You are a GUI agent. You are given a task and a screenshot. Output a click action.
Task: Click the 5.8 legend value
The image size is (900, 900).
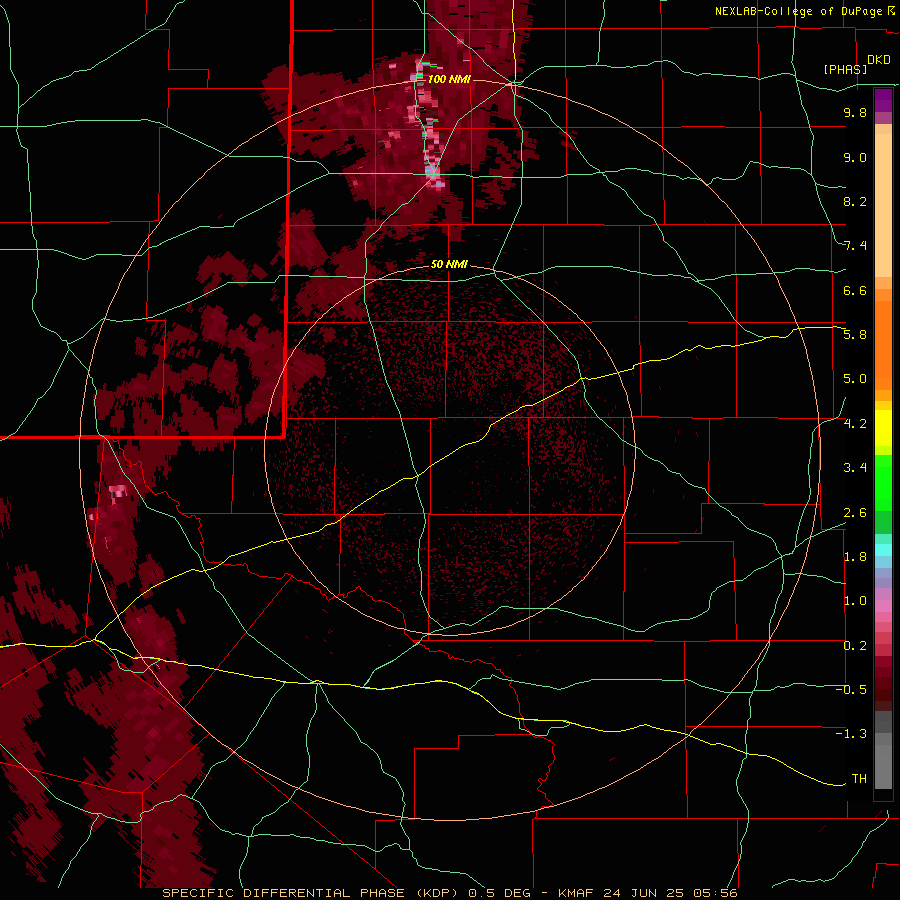coord(855,334)
